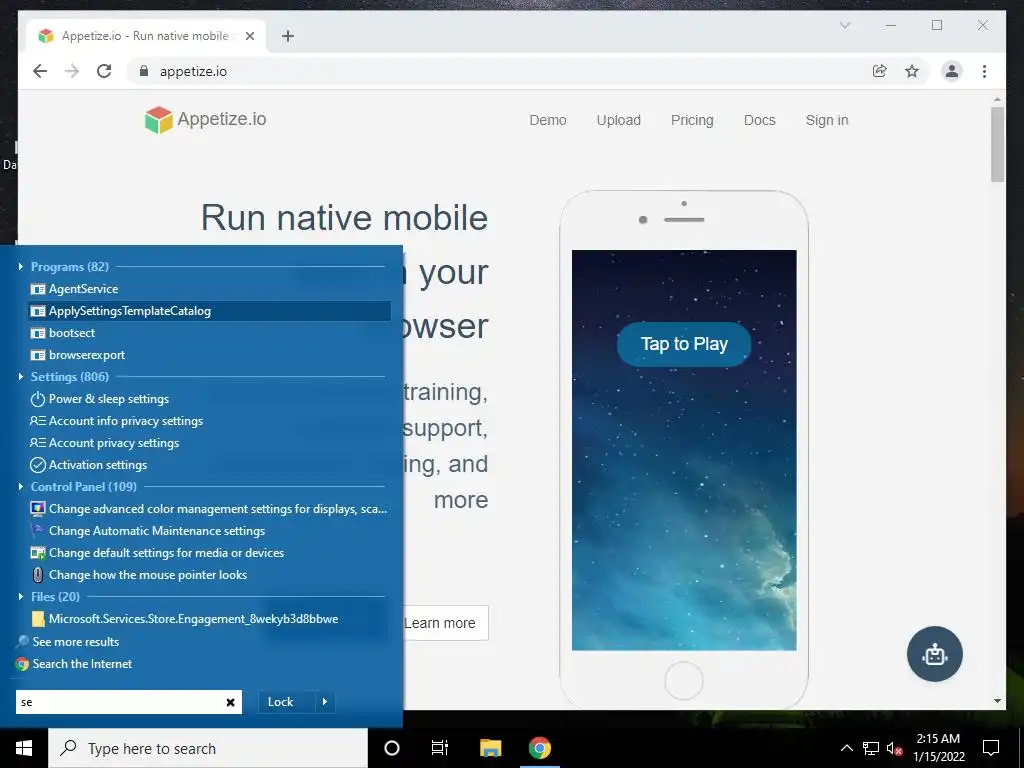Open Task View on taskbar
The height and width of the screenshot is (768, 1024).
(x=440, y=748)
